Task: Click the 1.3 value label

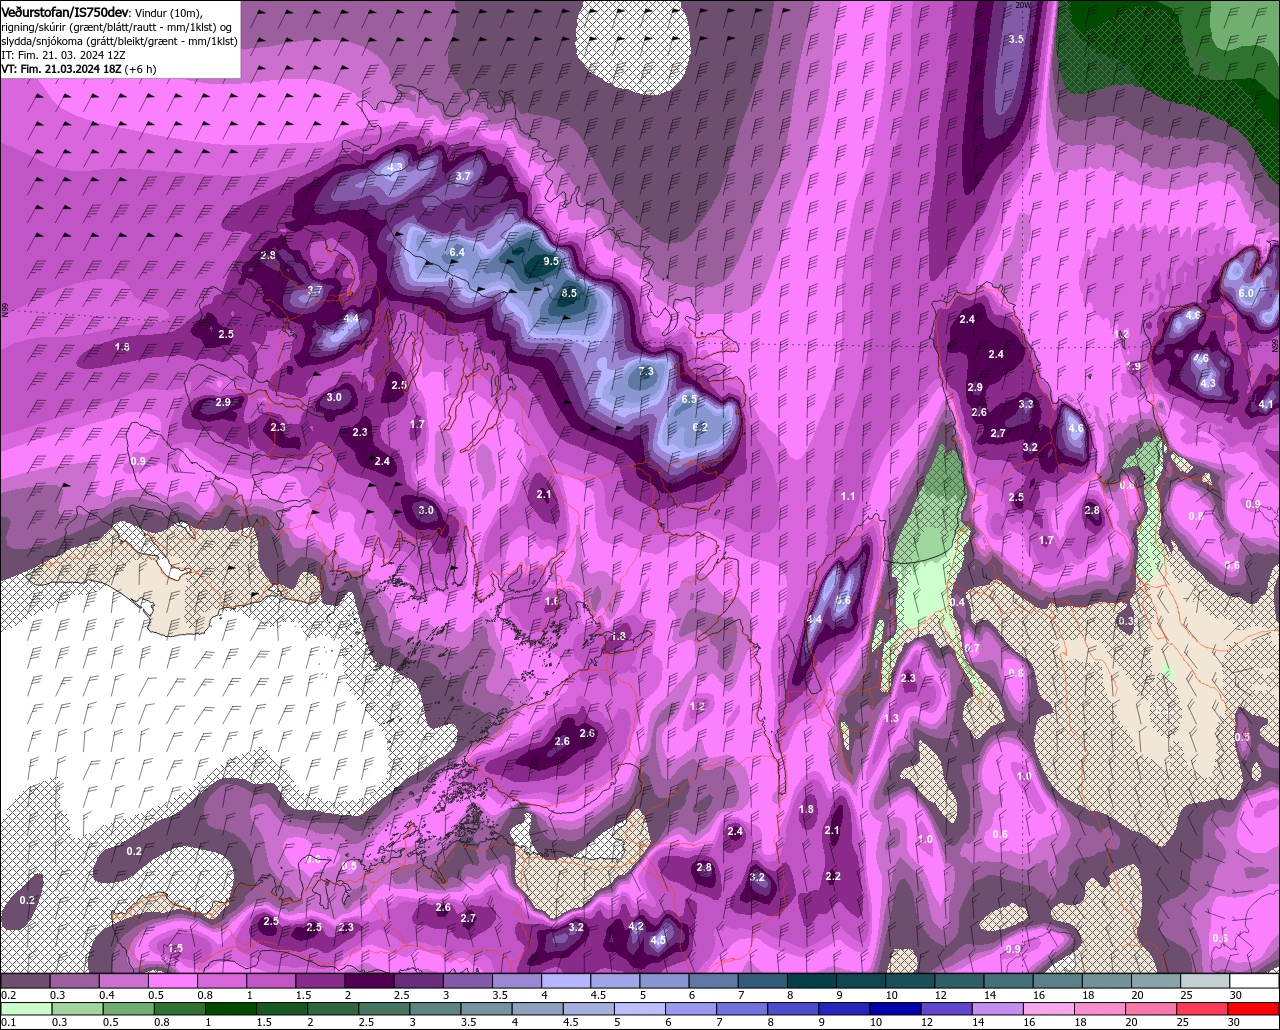Action: 891,719
